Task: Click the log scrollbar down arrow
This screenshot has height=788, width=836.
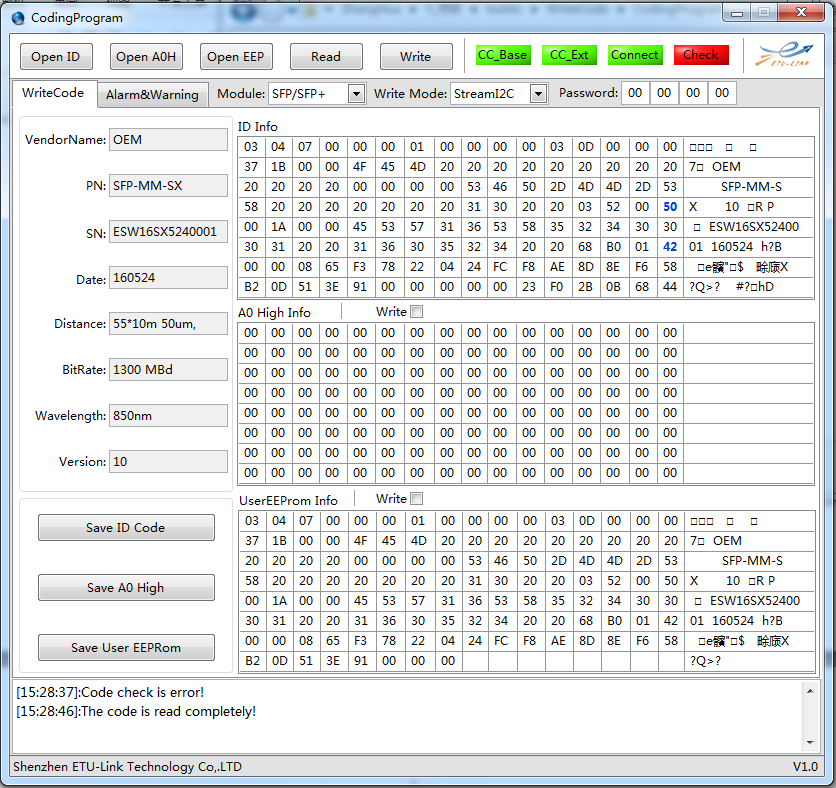Action: coord(810,743)
